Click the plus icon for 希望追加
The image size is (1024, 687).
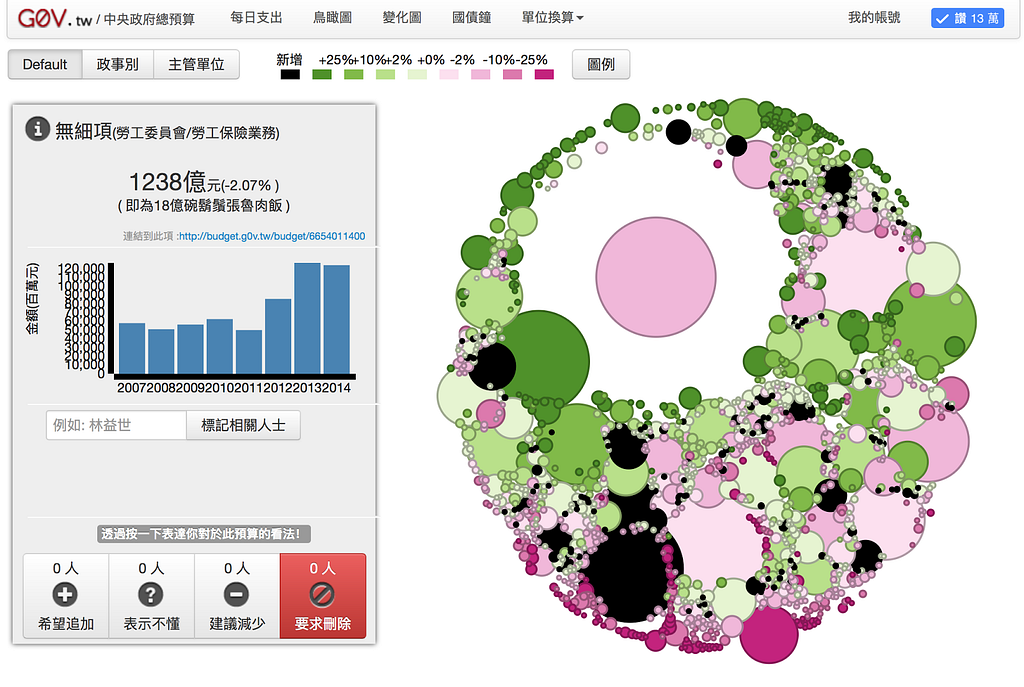pos(65,594)
